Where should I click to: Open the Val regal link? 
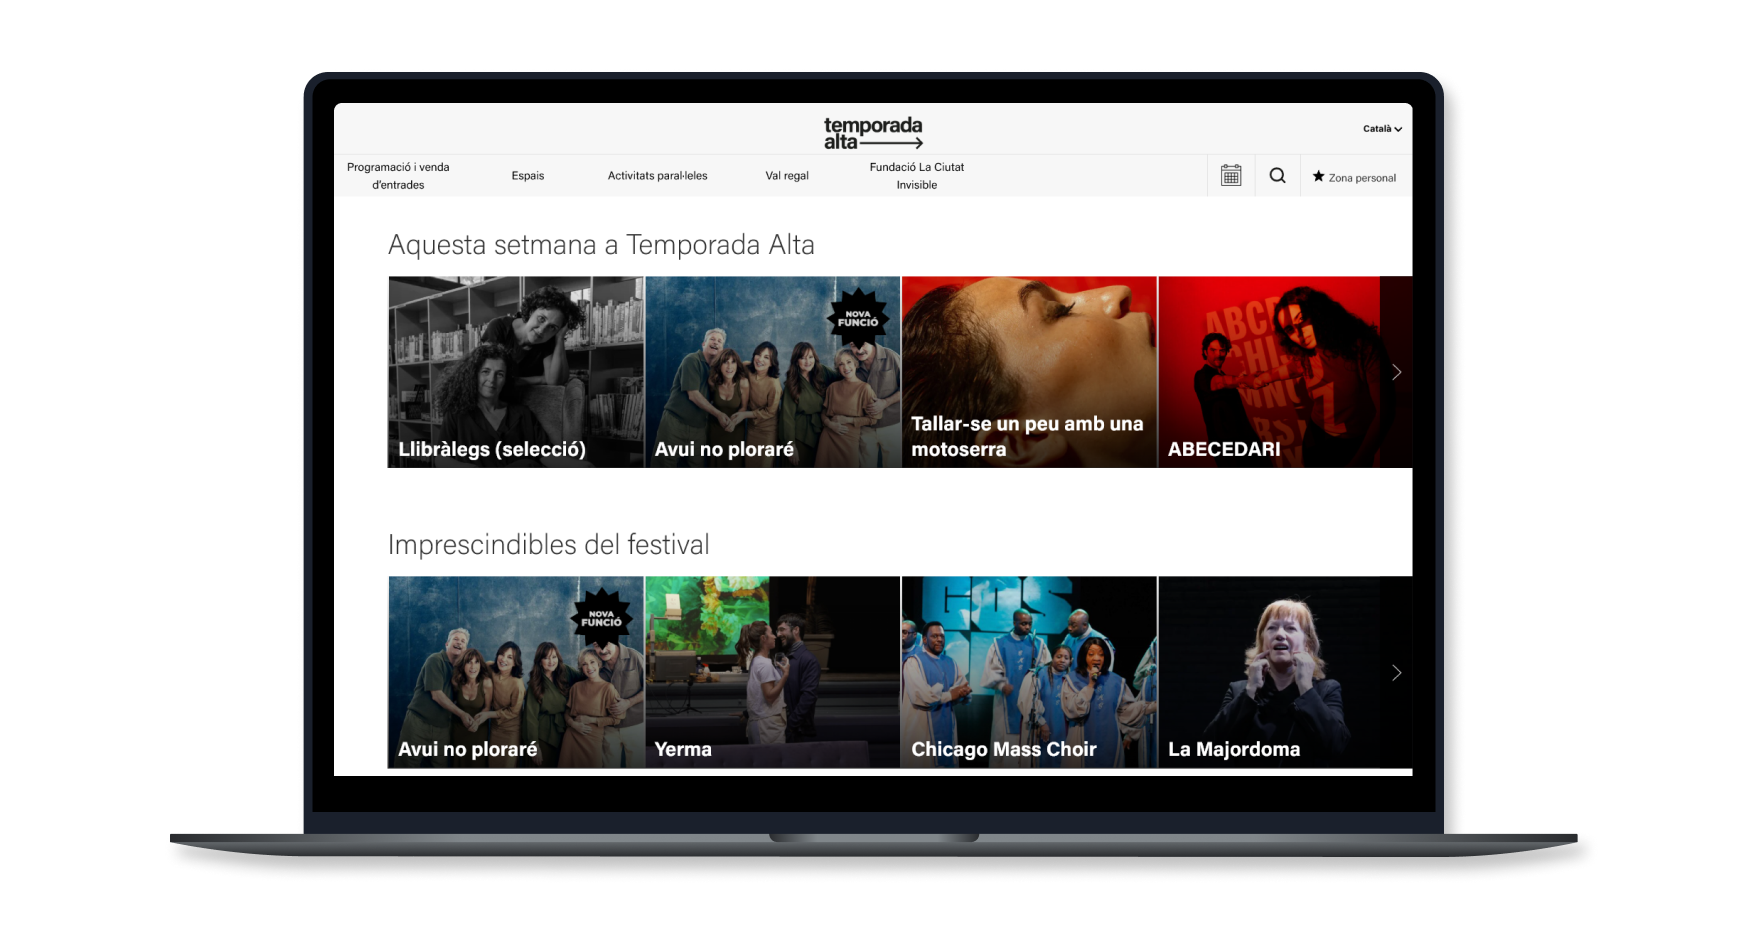pos(787,176)
